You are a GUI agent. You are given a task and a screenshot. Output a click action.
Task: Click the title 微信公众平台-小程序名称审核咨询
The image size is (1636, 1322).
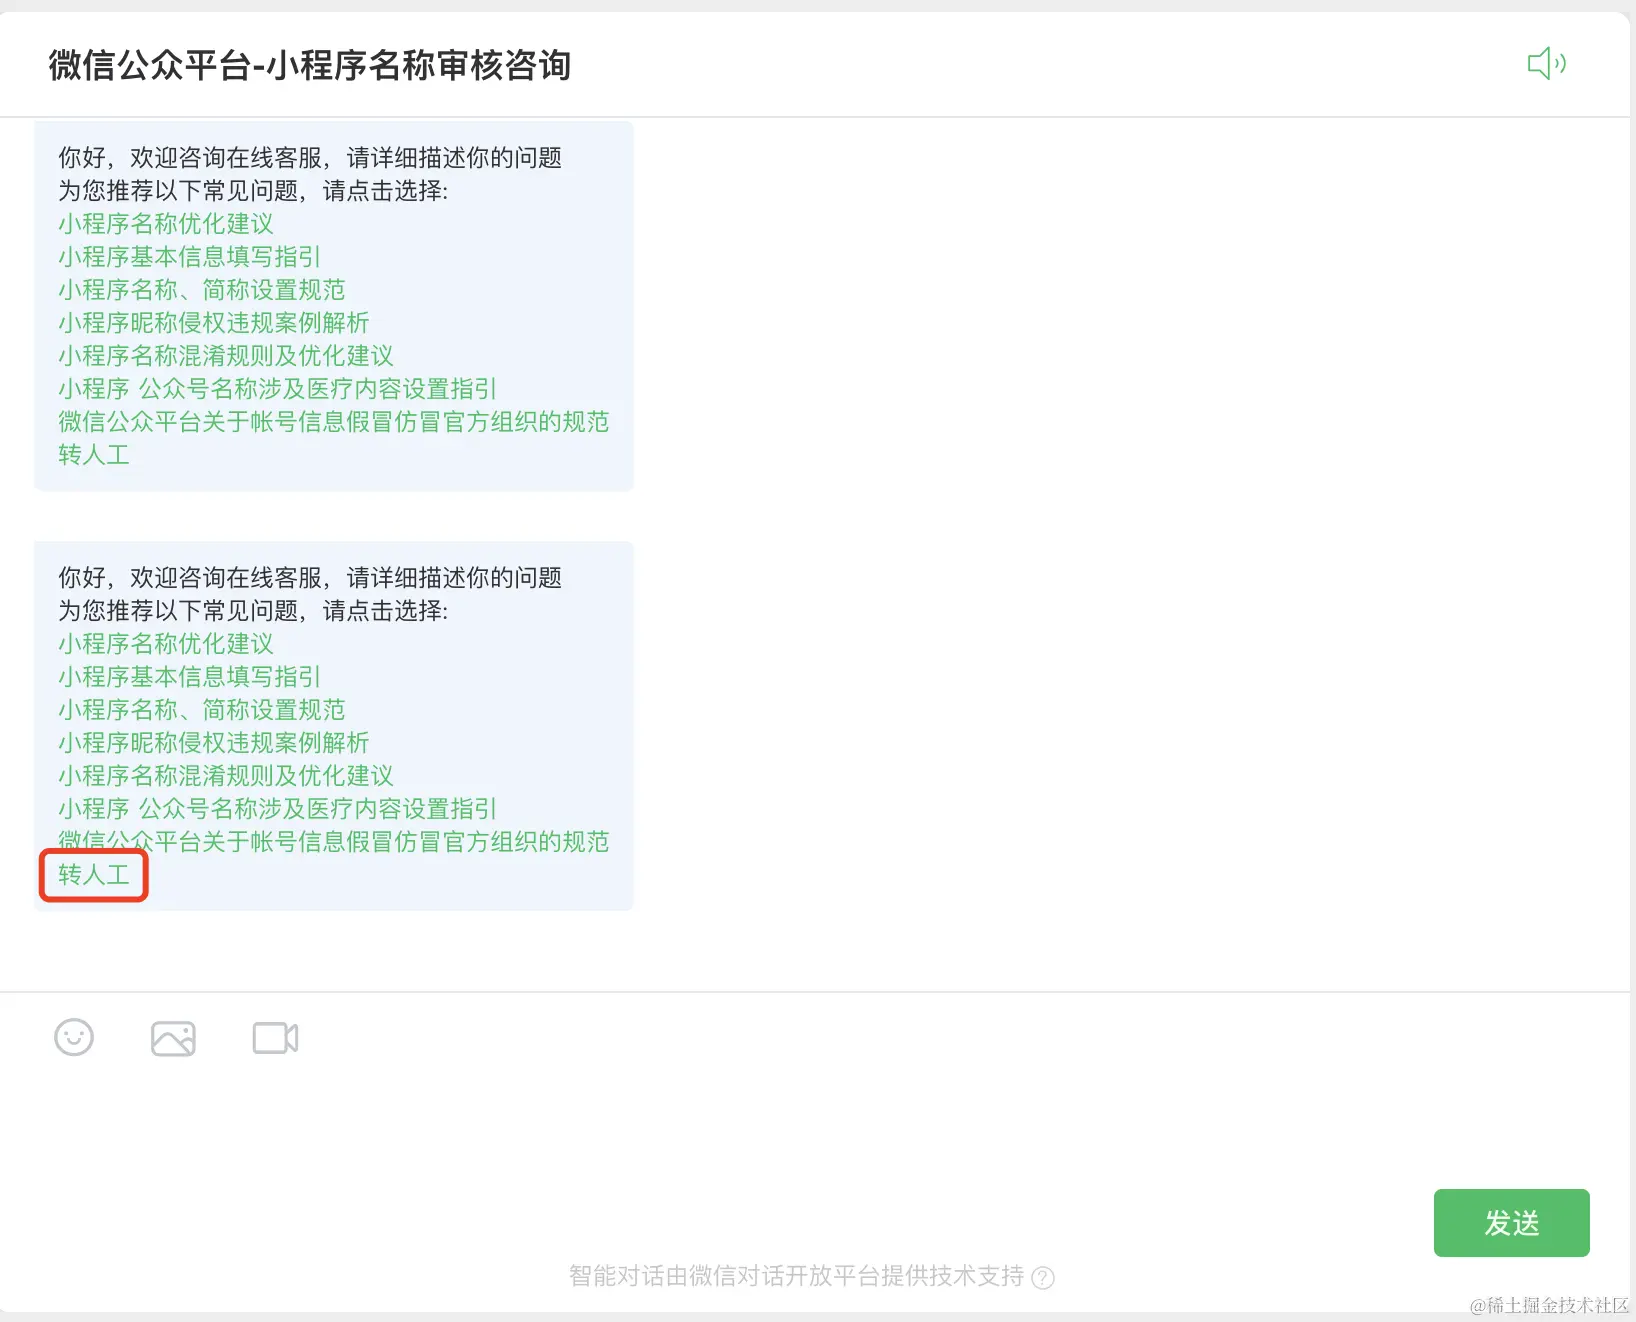[x=310, y=65]
